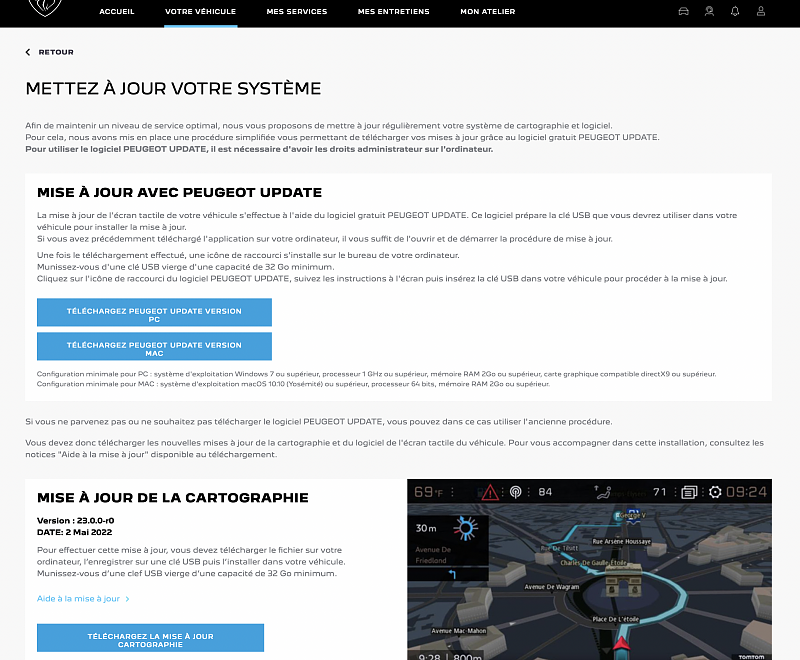Open the Aide à la mise à jour link
Viewport: 800px width, 660px height.
[78, 599]
